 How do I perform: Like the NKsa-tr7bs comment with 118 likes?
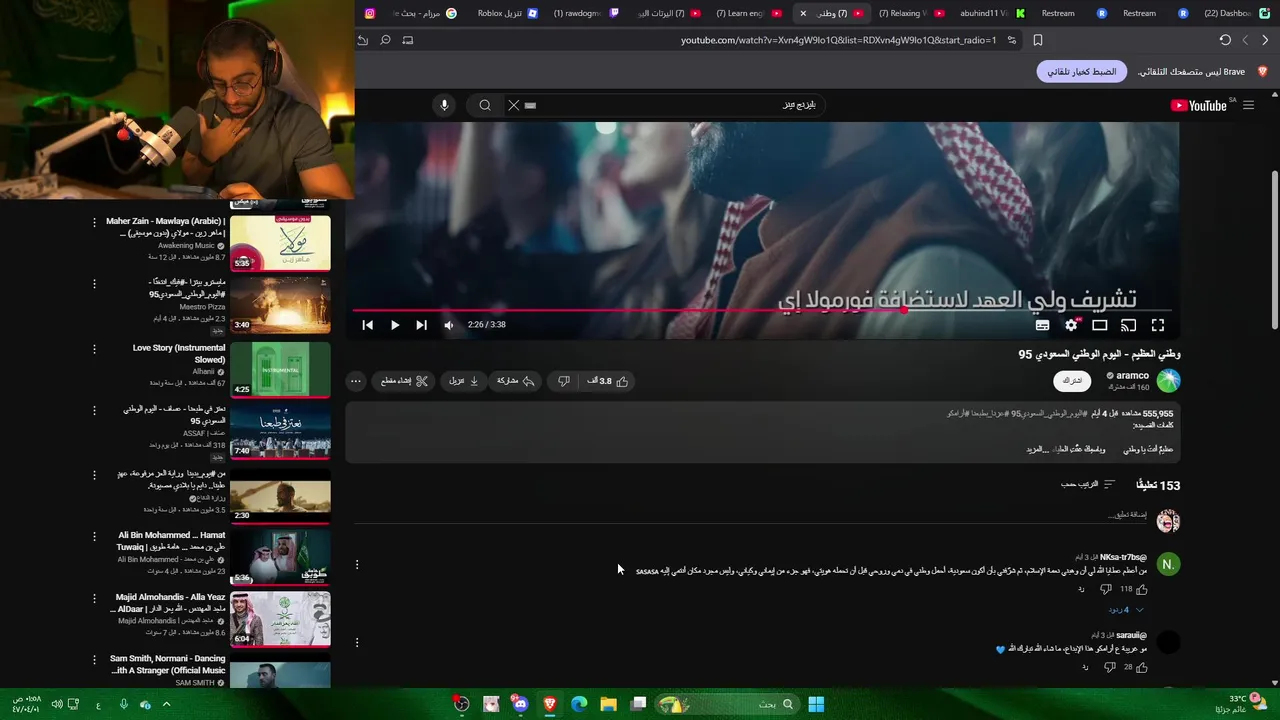pyautogui.click(x=1141, y=589)
